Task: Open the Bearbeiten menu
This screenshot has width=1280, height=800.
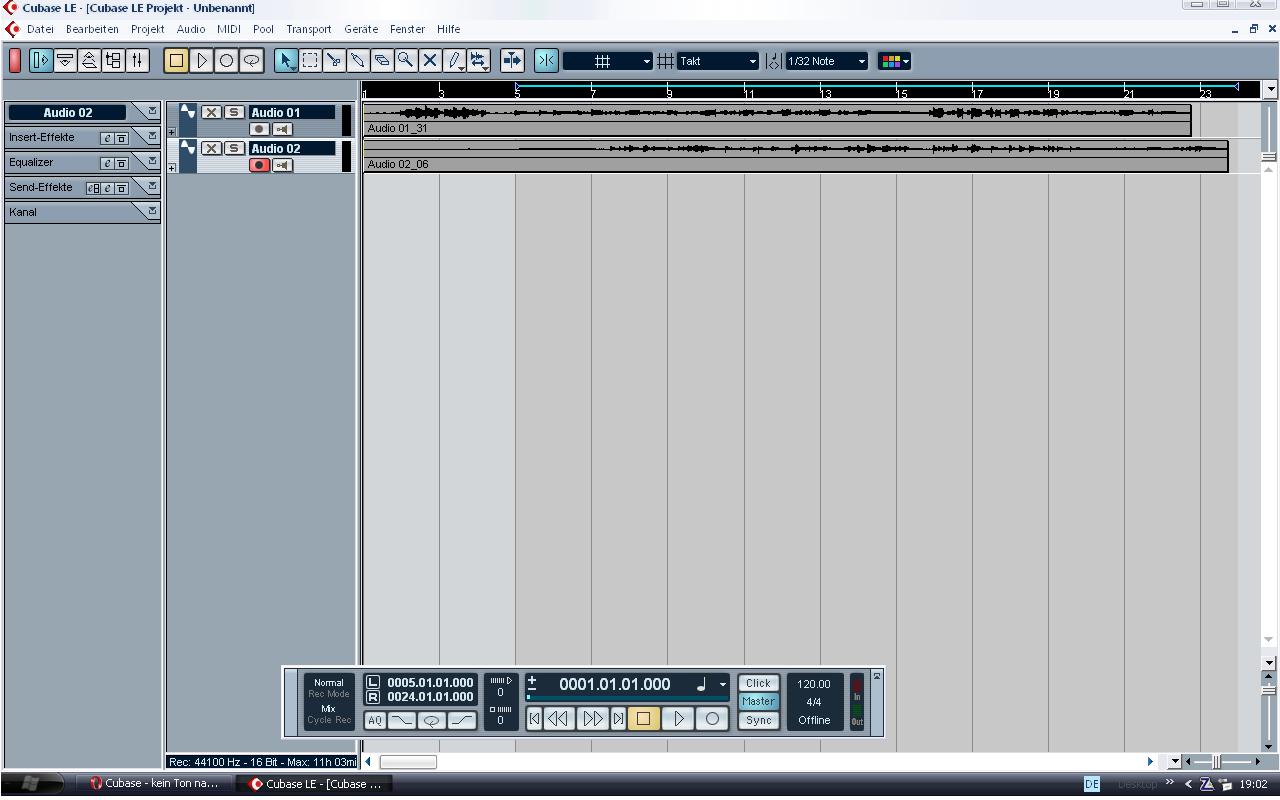Action: click(x=92, y=29)
